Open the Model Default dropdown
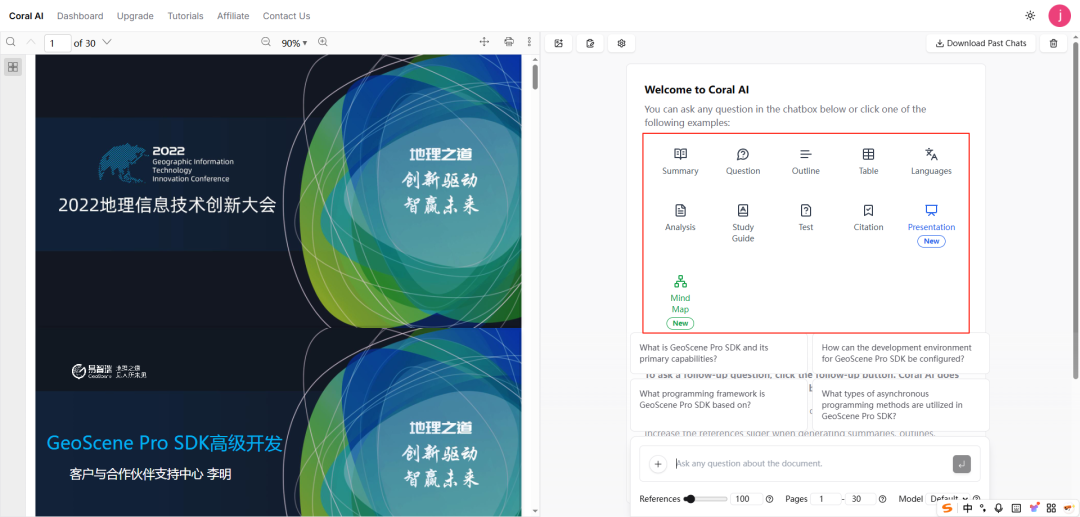Screen dimensions: 1080x517 (949, 498)
